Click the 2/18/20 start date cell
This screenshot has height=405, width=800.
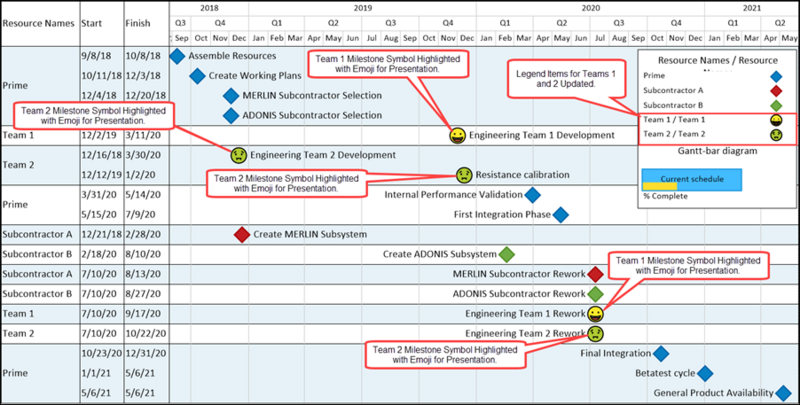click(98, 254)
